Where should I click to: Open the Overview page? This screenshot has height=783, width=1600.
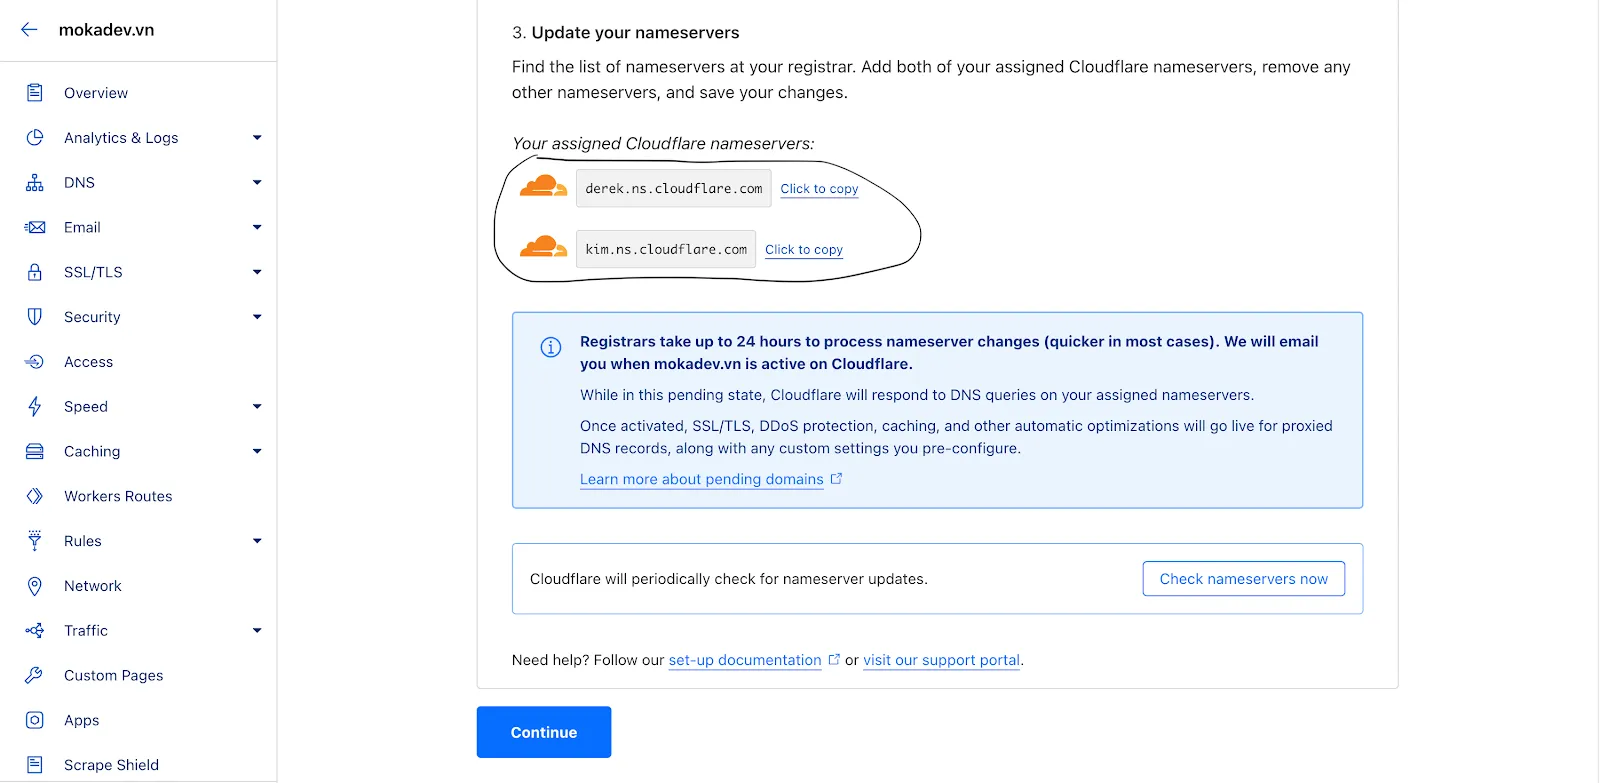[x=96, y=93]
